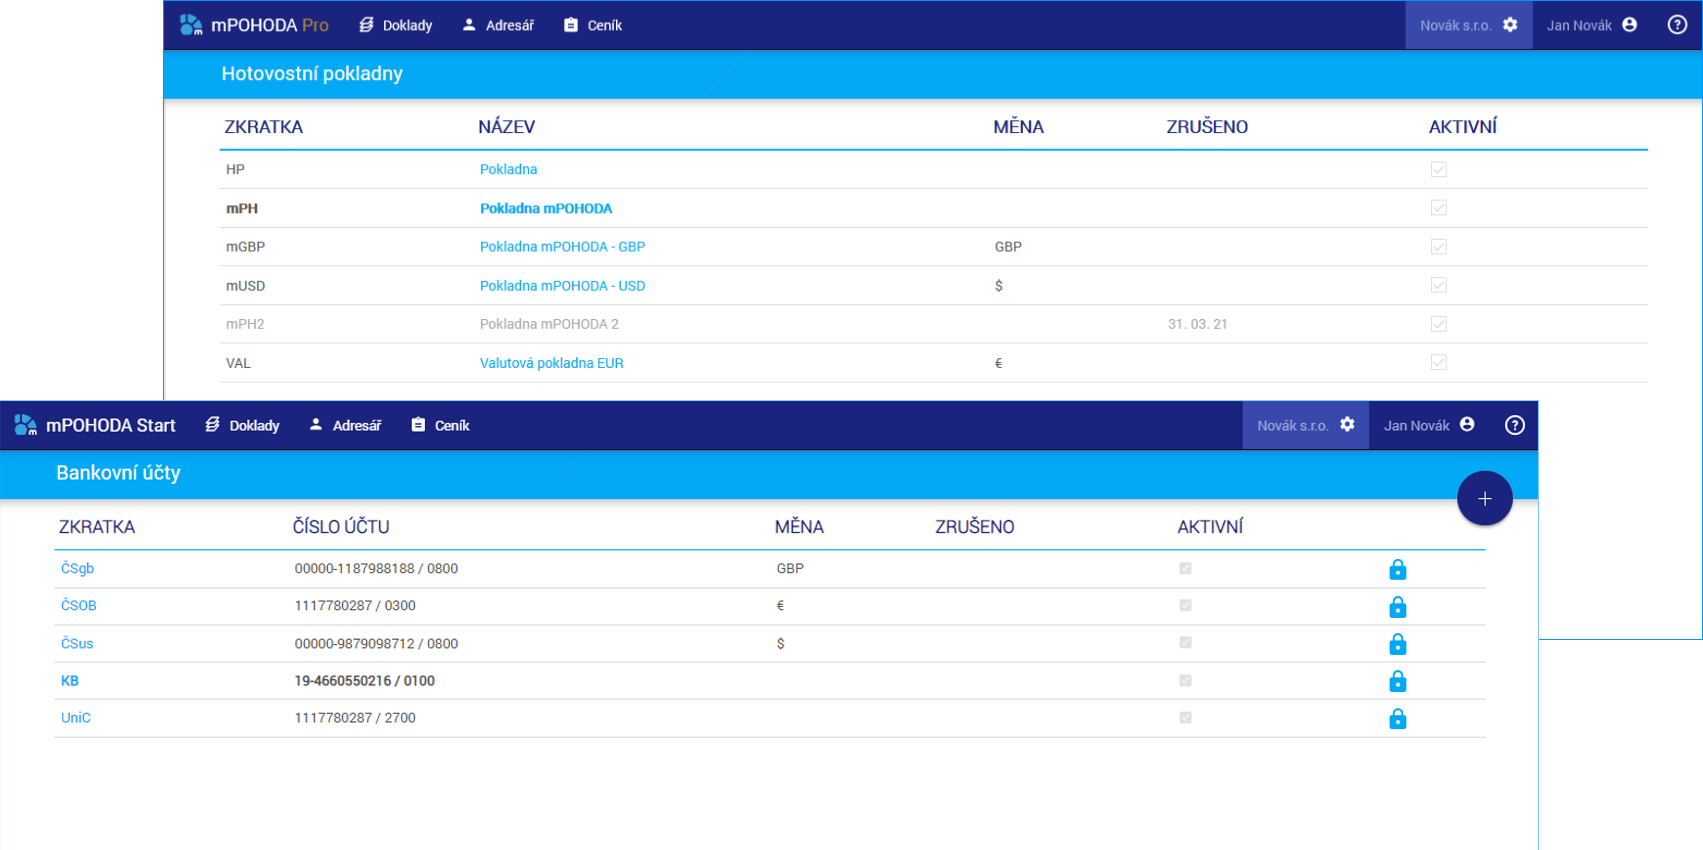Click the lock icon for KB account
Viewport: 1703px width, 850px height.
point(1398,681)
